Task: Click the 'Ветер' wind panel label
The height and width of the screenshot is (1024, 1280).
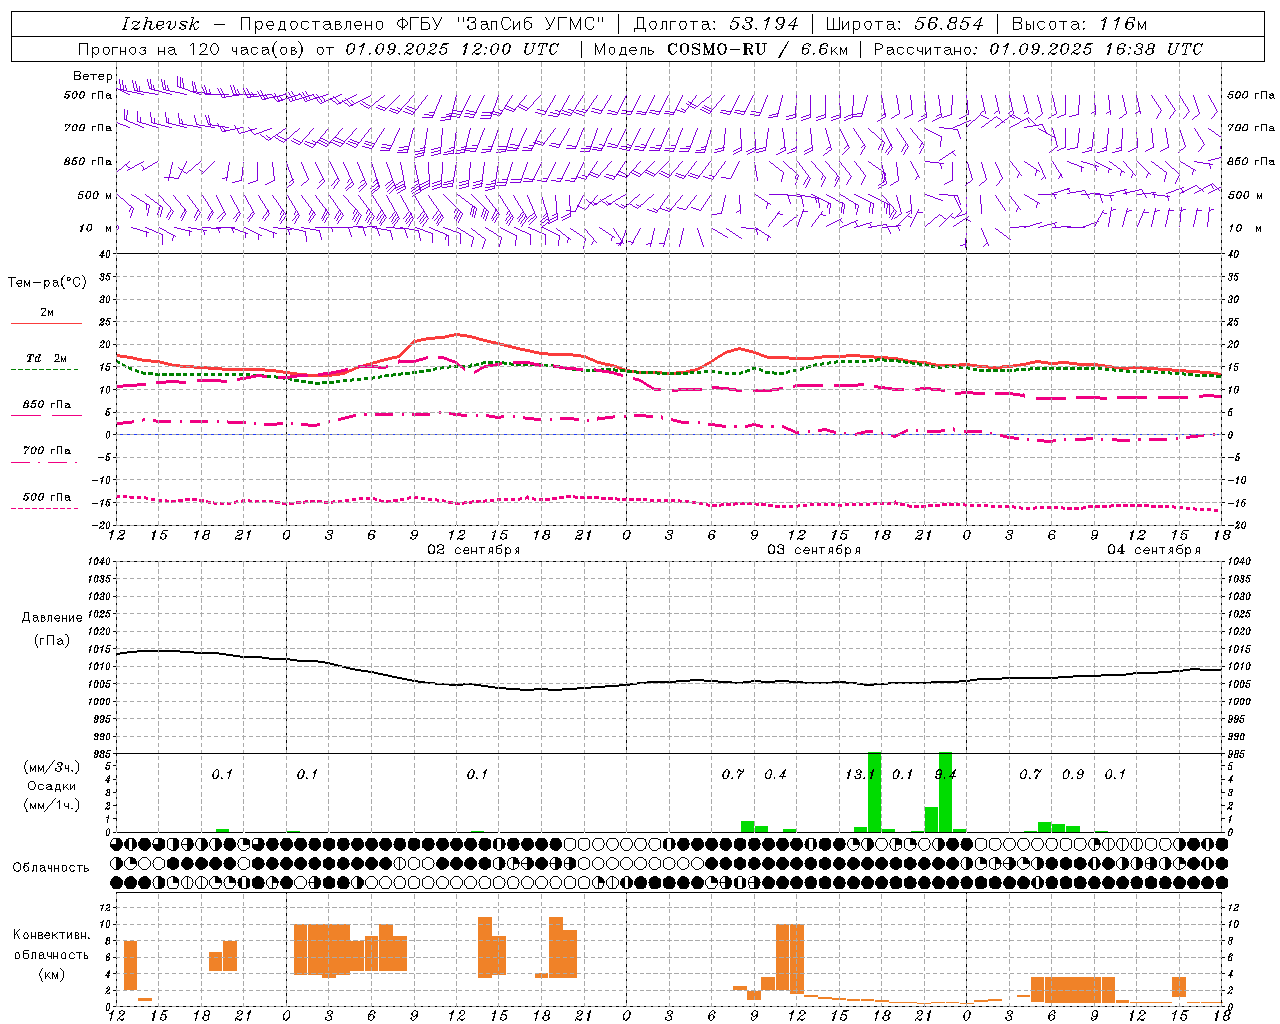Action: [x=92, y=76]
